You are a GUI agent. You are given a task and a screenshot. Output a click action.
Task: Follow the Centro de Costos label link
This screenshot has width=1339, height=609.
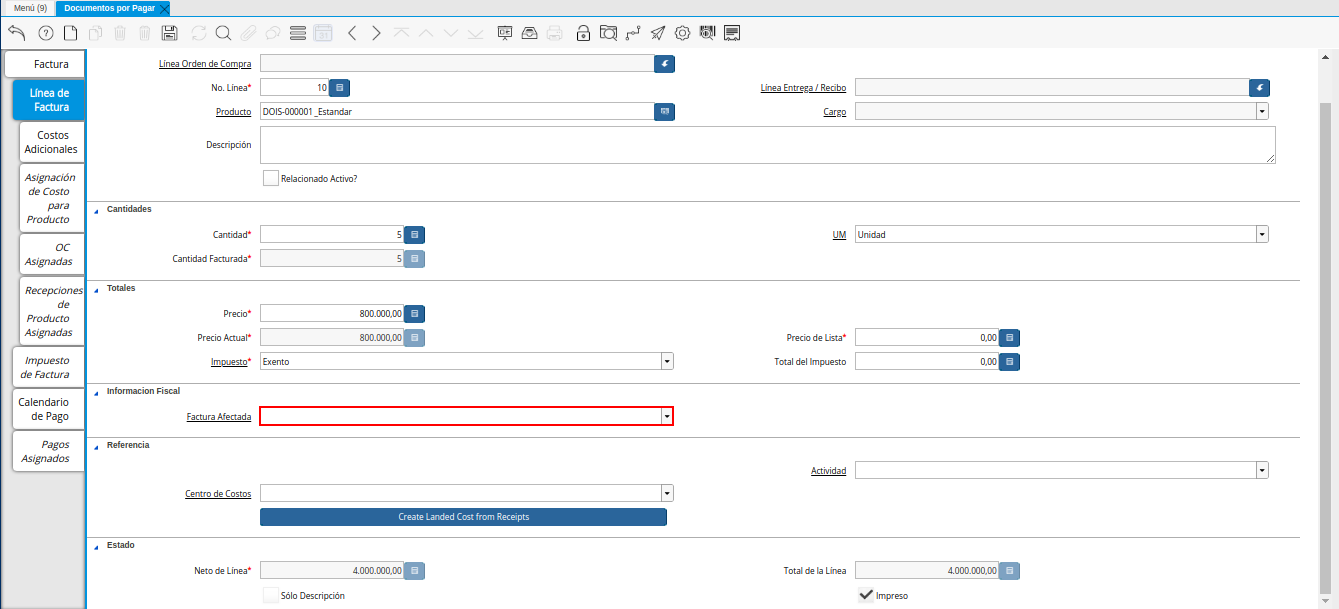click(x=218, y=494)
